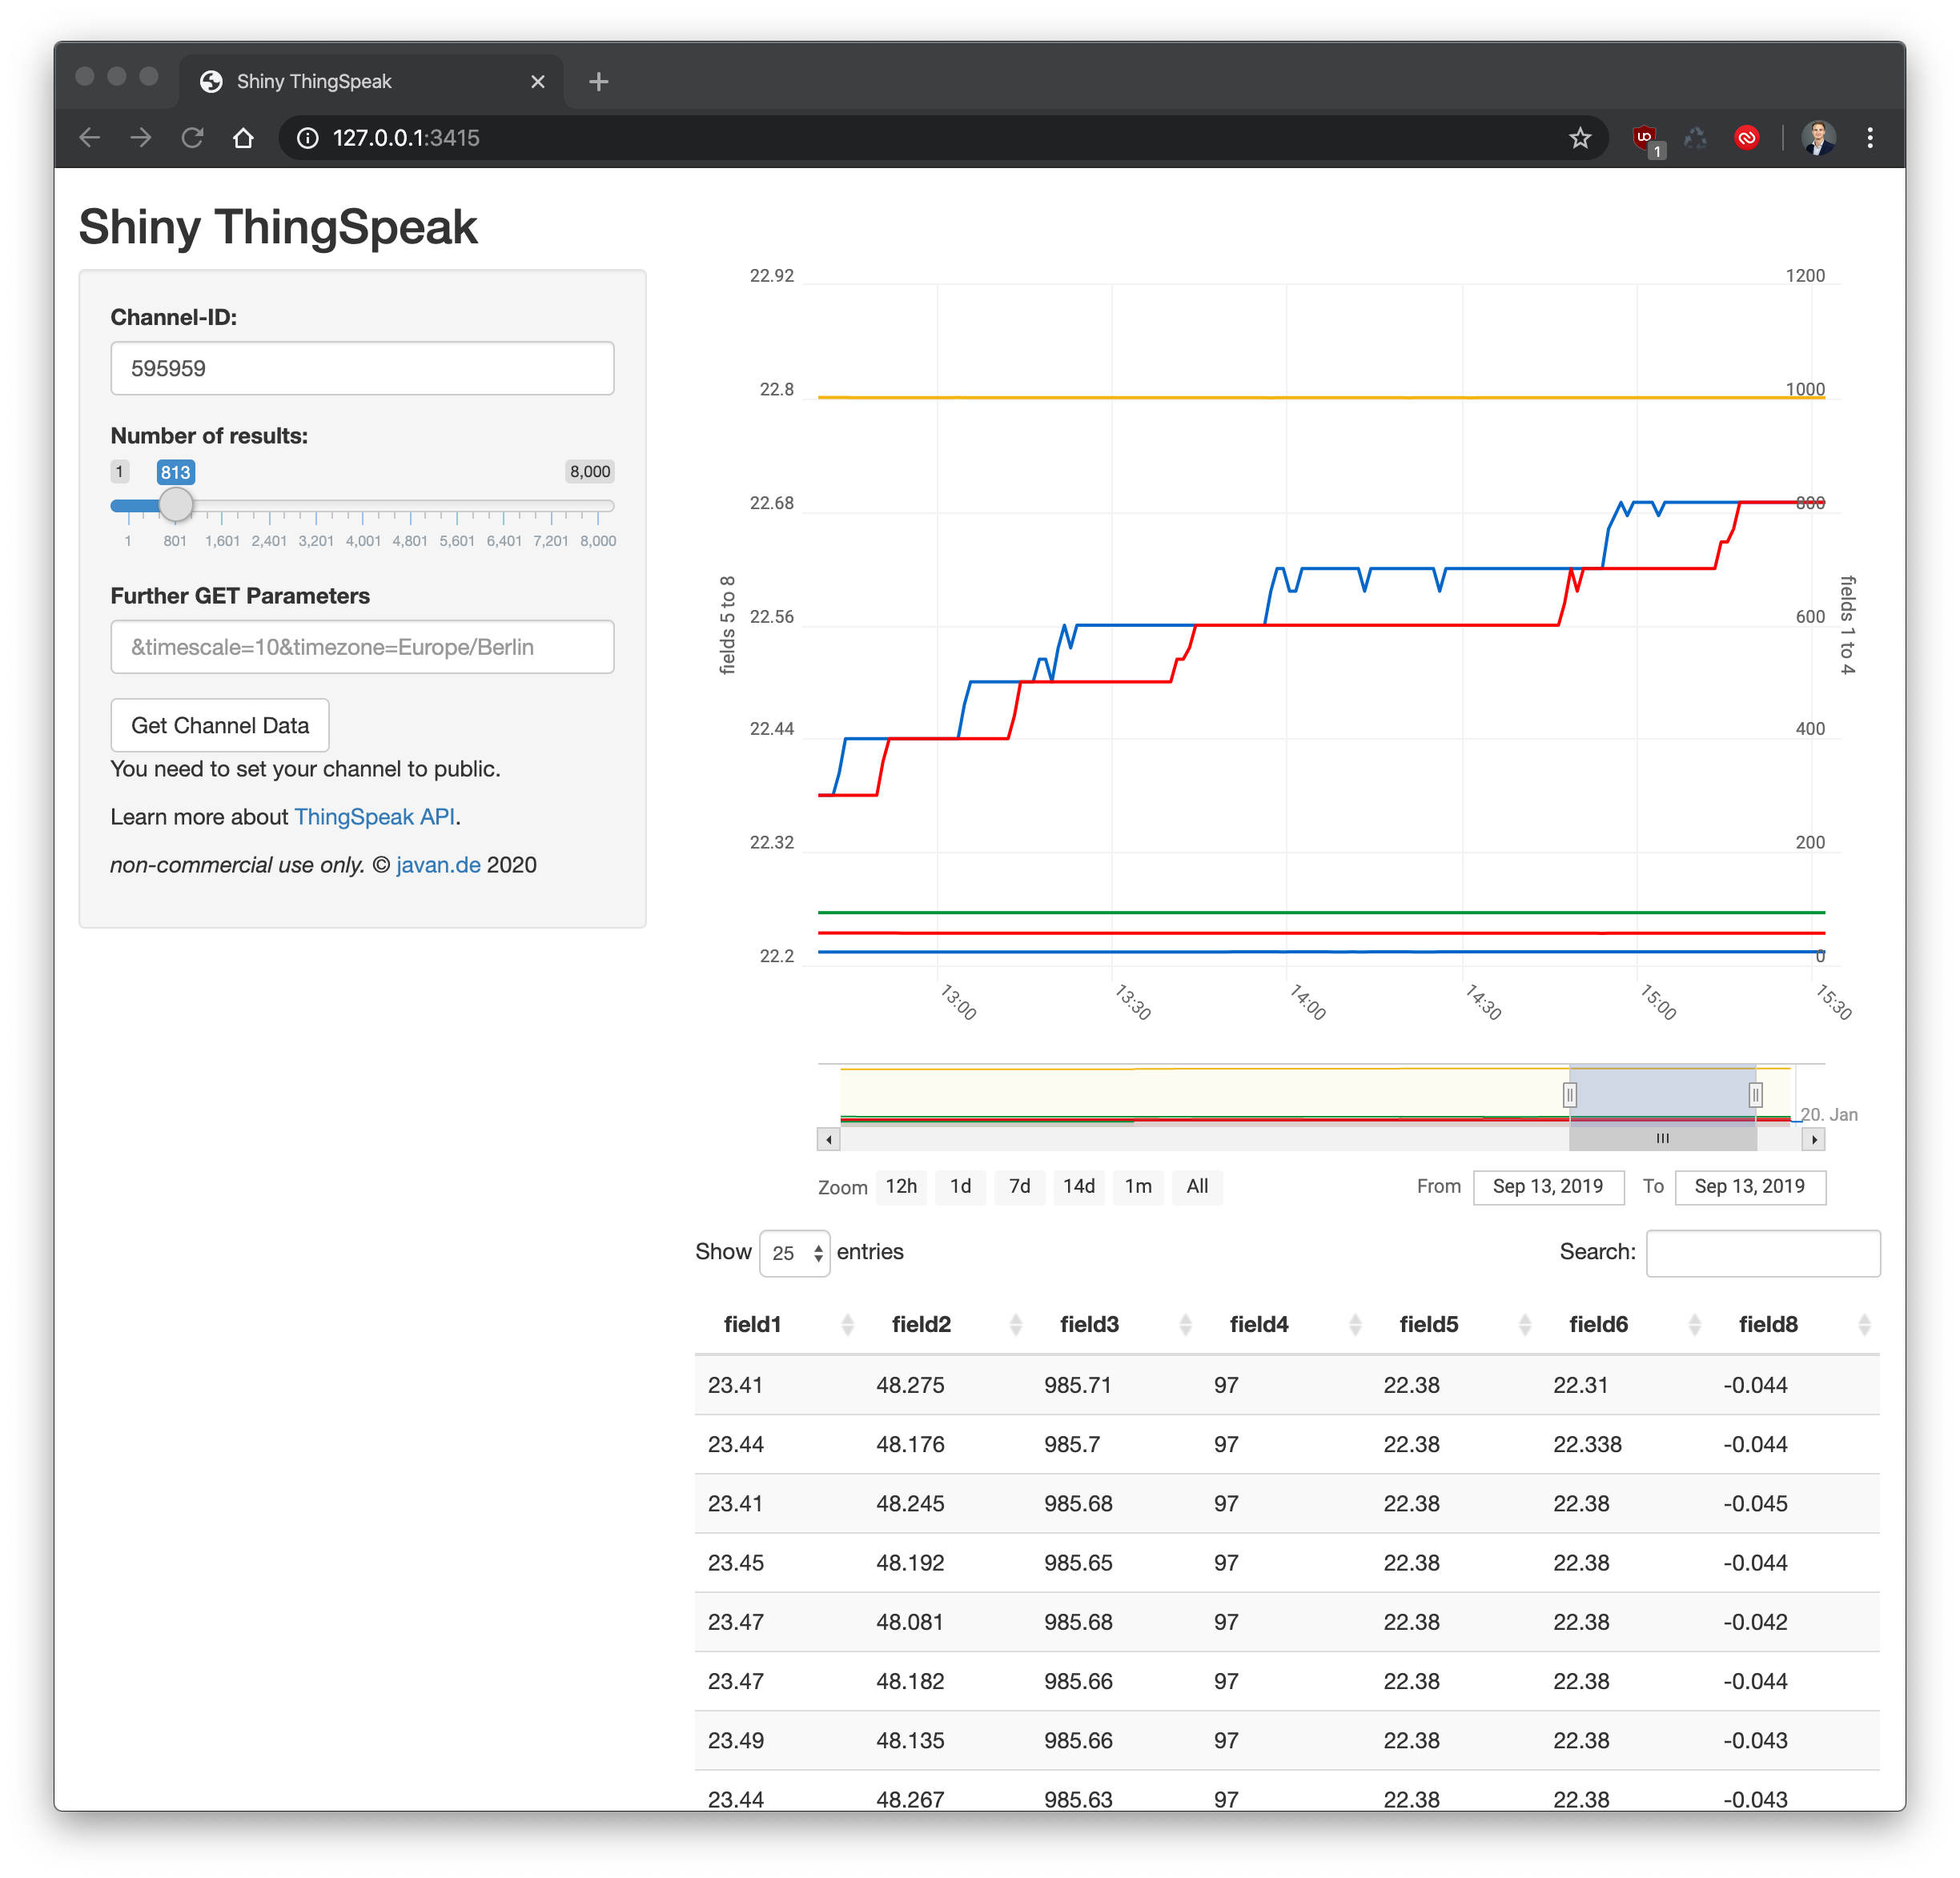Open the uBlock Origin extension icon

(1644, 138)
